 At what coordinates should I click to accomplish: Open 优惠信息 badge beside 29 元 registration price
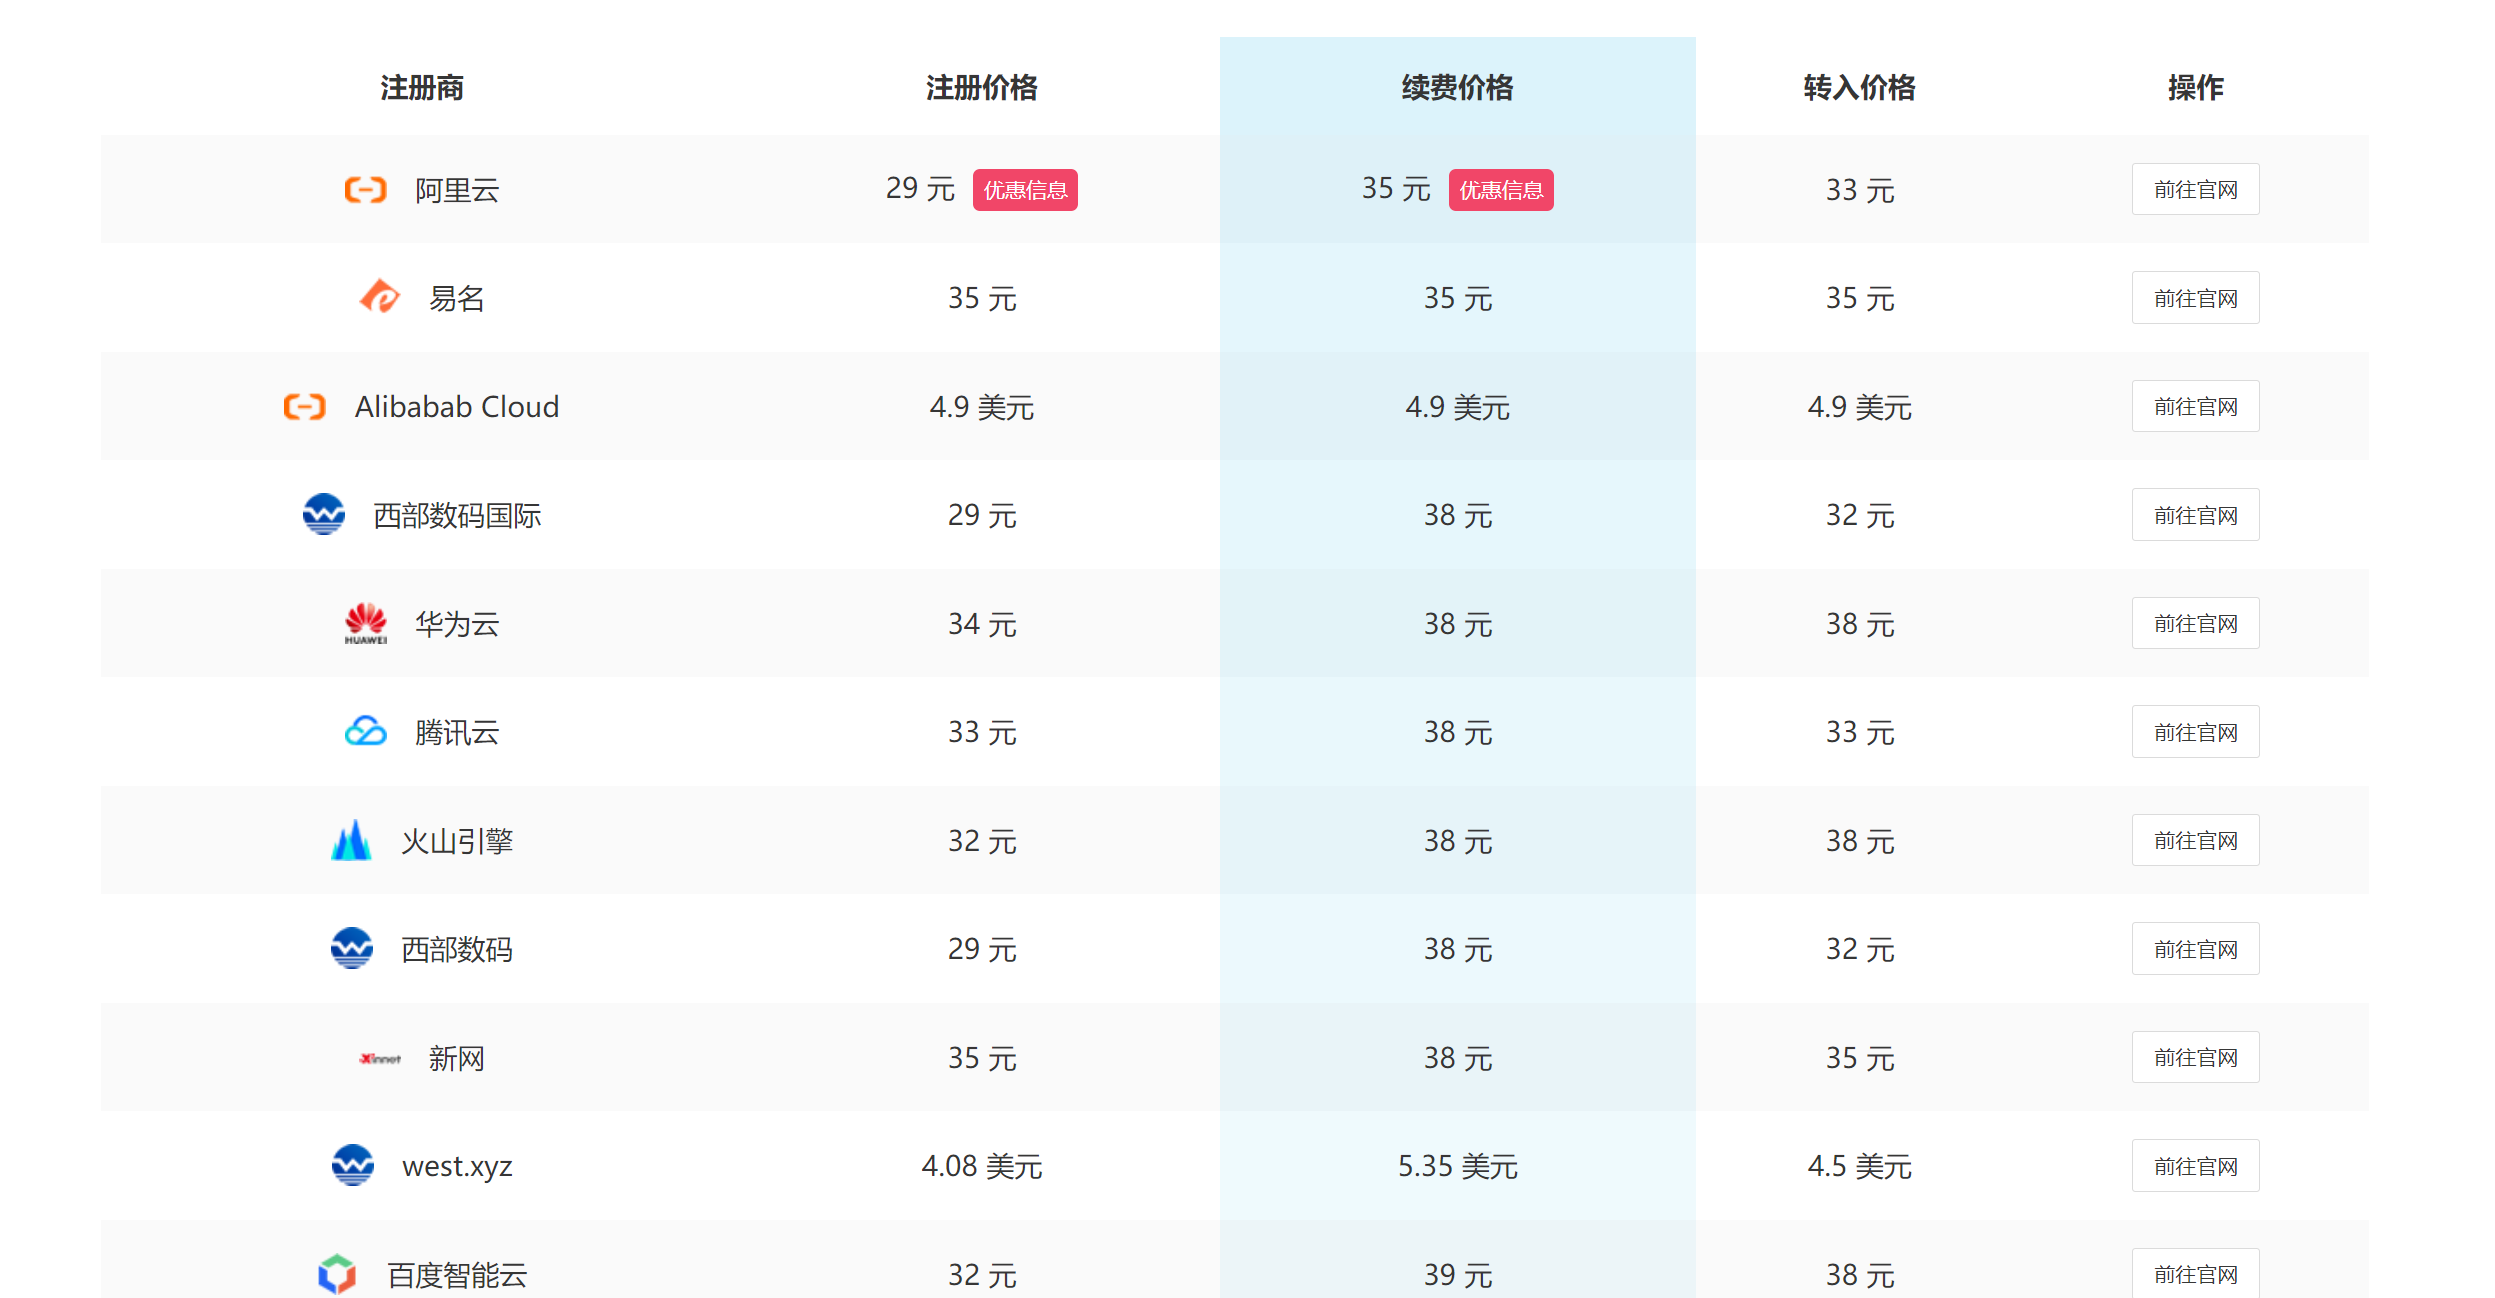click(x=1025, y=190)
